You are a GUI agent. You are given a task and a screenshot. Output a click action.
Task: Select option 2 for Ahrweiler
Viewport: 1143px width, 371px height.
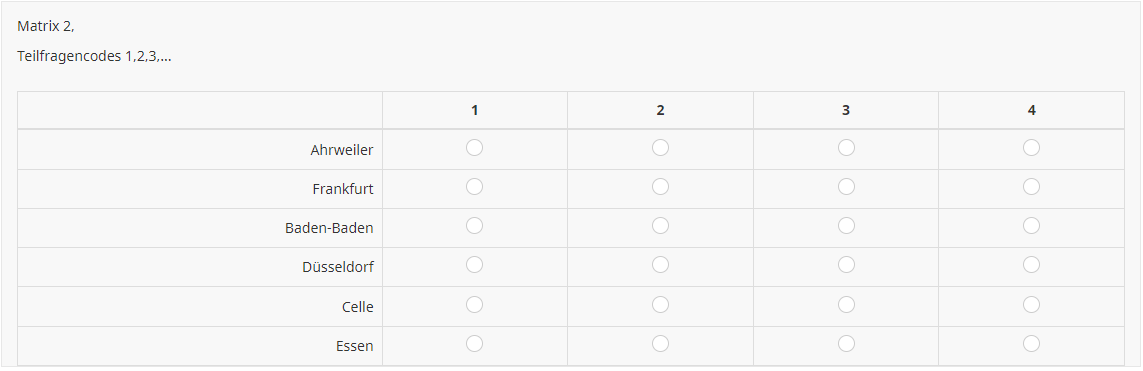[x=660, y=148]
